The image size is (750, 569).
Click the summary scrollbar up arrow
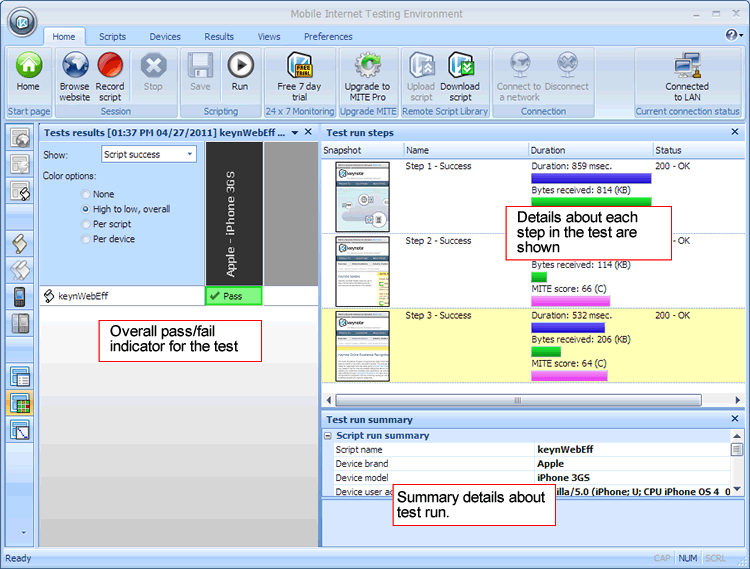pos(737,436)
